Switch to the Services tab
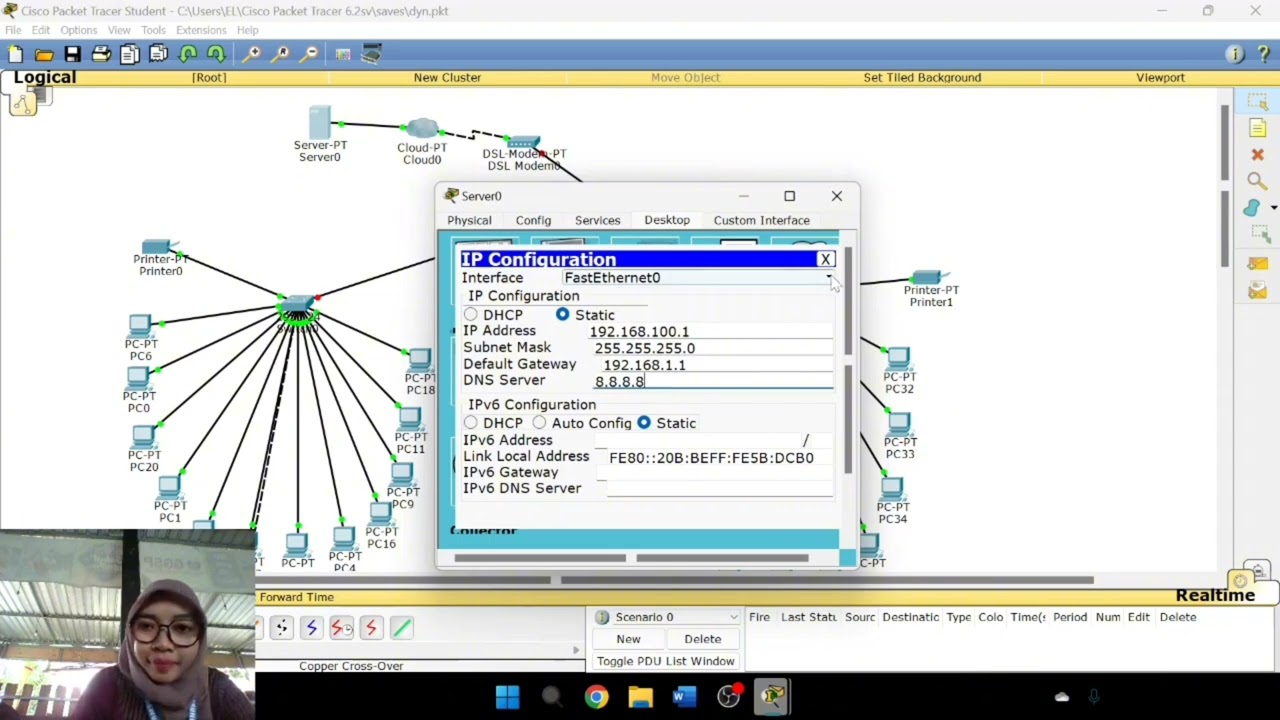 point(597,220)
